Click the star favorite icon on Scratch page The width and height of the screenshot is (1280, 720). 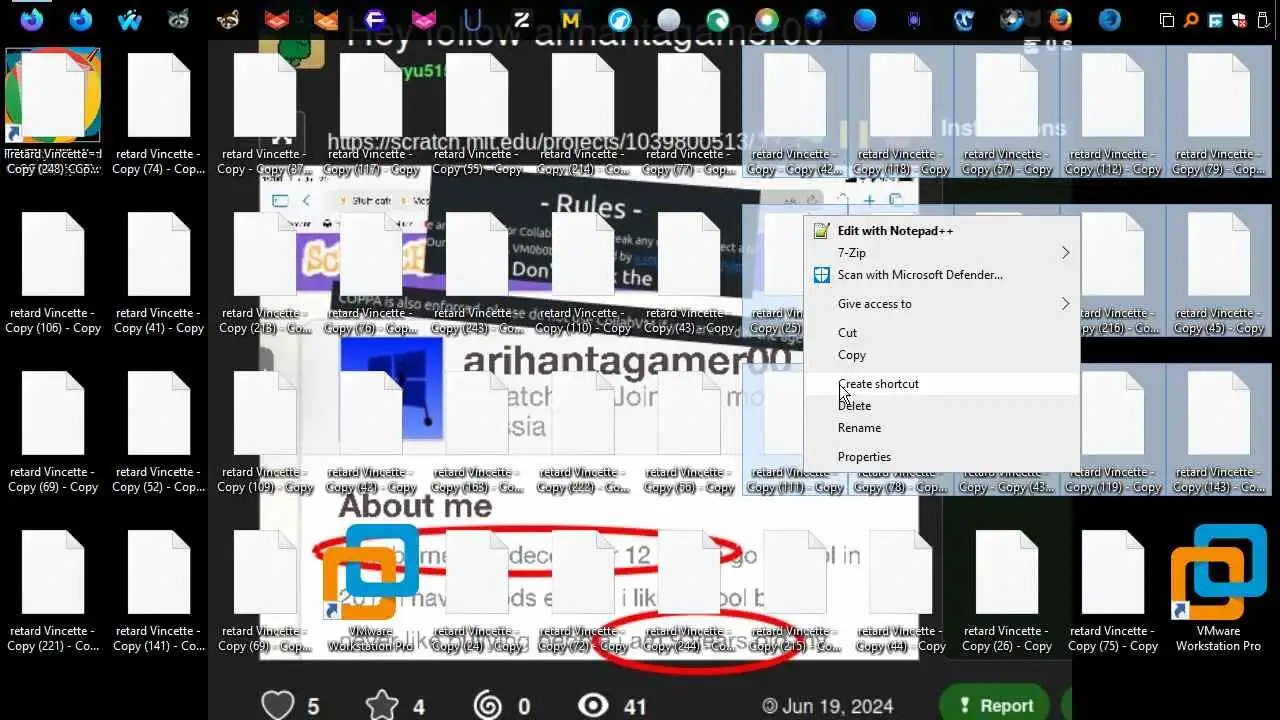pyautogui.click(x=382, y=706)
